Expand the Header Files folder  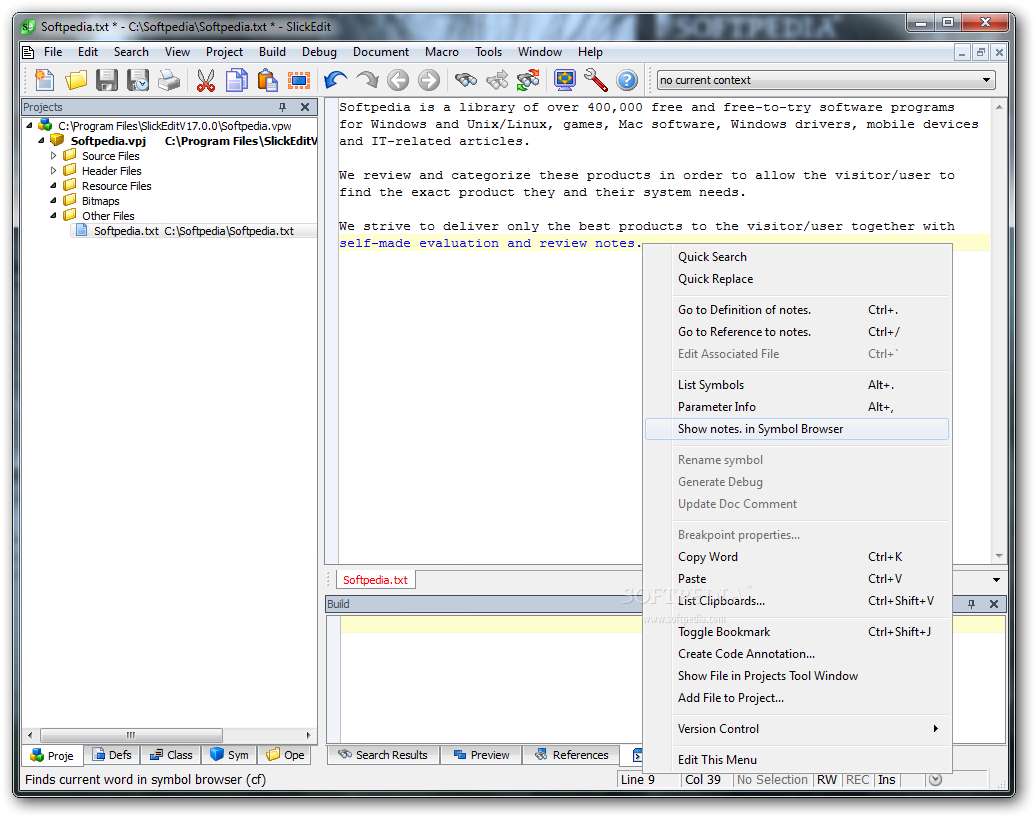(54, 170)
